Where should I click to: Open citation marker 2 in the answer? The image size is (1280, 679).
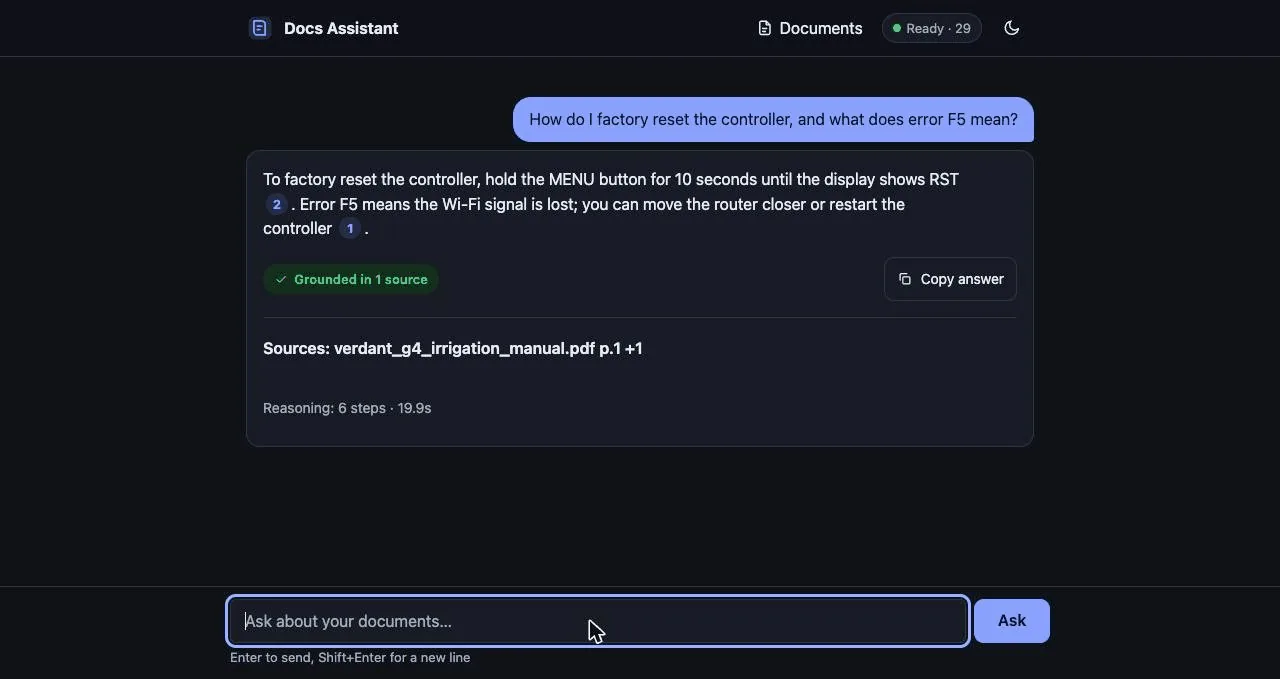(x=277, y=204)
